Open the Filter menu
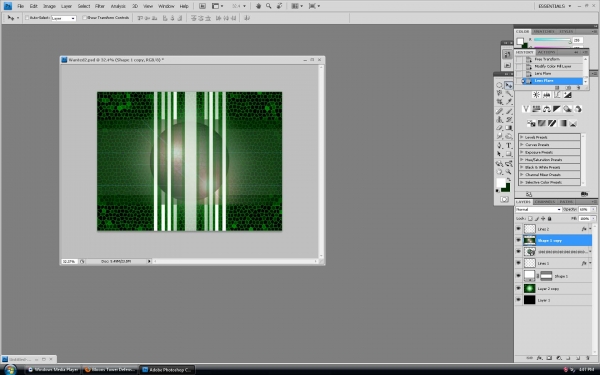600x375 pixels. tap(100, 6)
